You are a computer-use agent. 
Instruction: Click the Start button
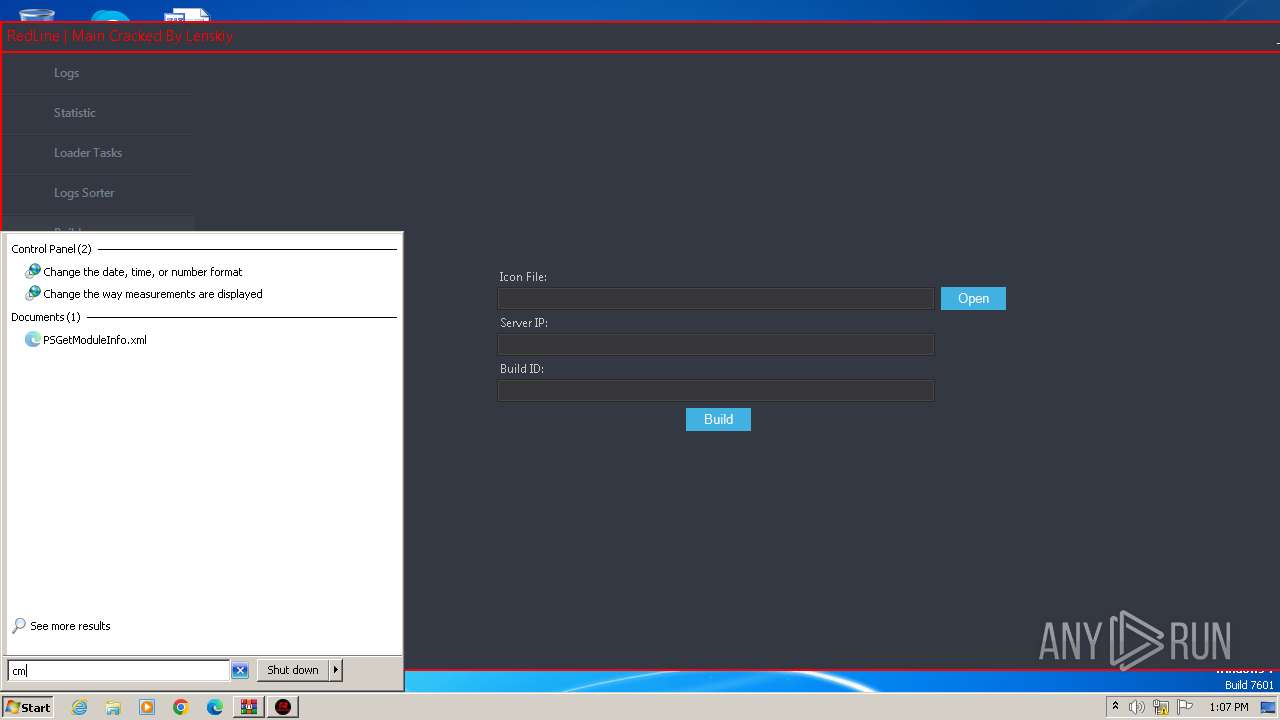pos(28,707)
